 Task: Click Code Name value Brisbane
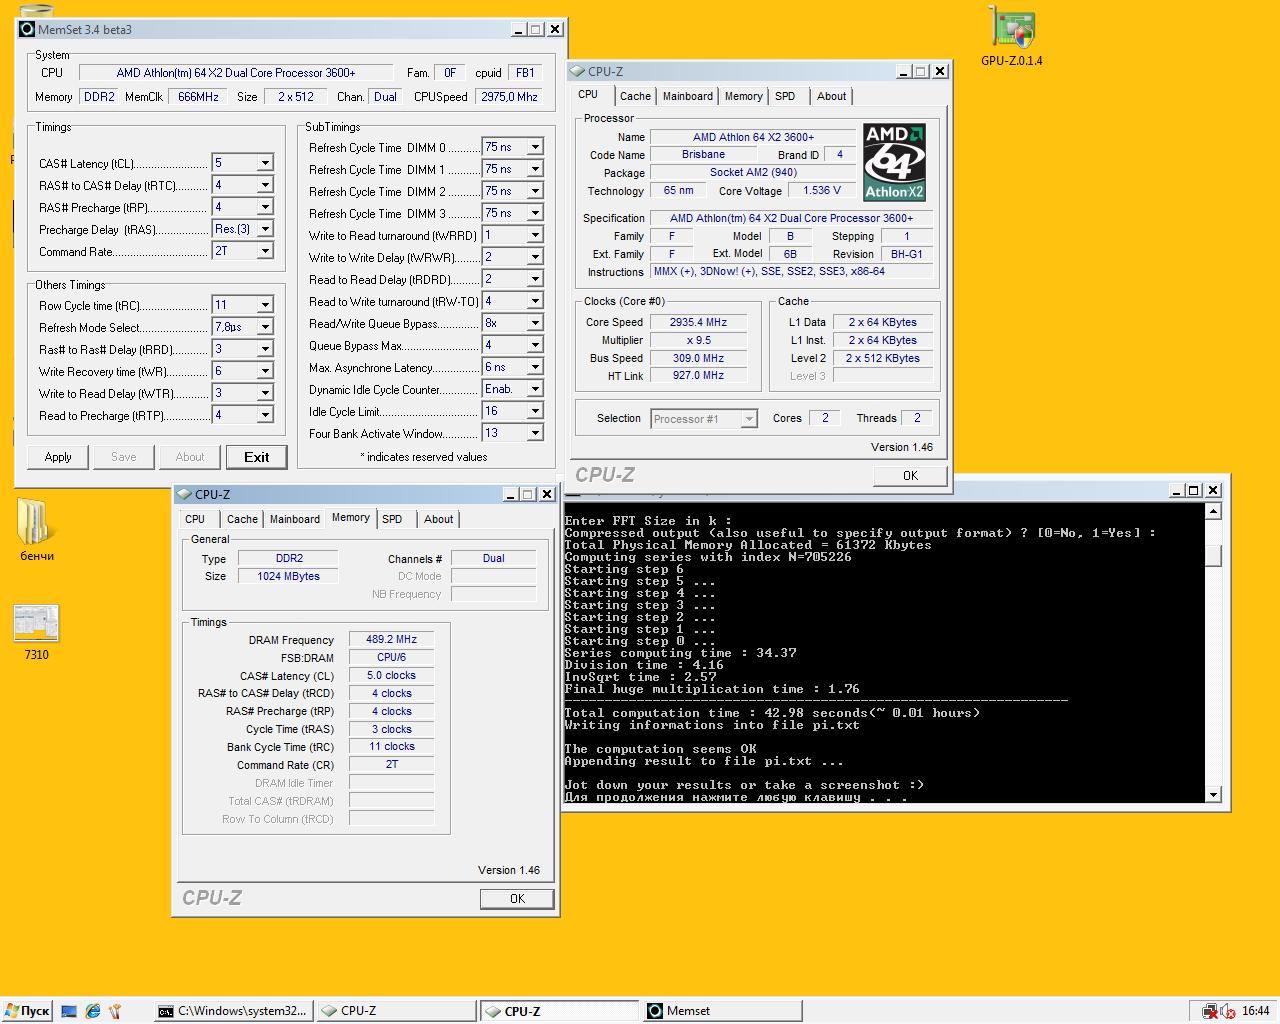(704, 154)
